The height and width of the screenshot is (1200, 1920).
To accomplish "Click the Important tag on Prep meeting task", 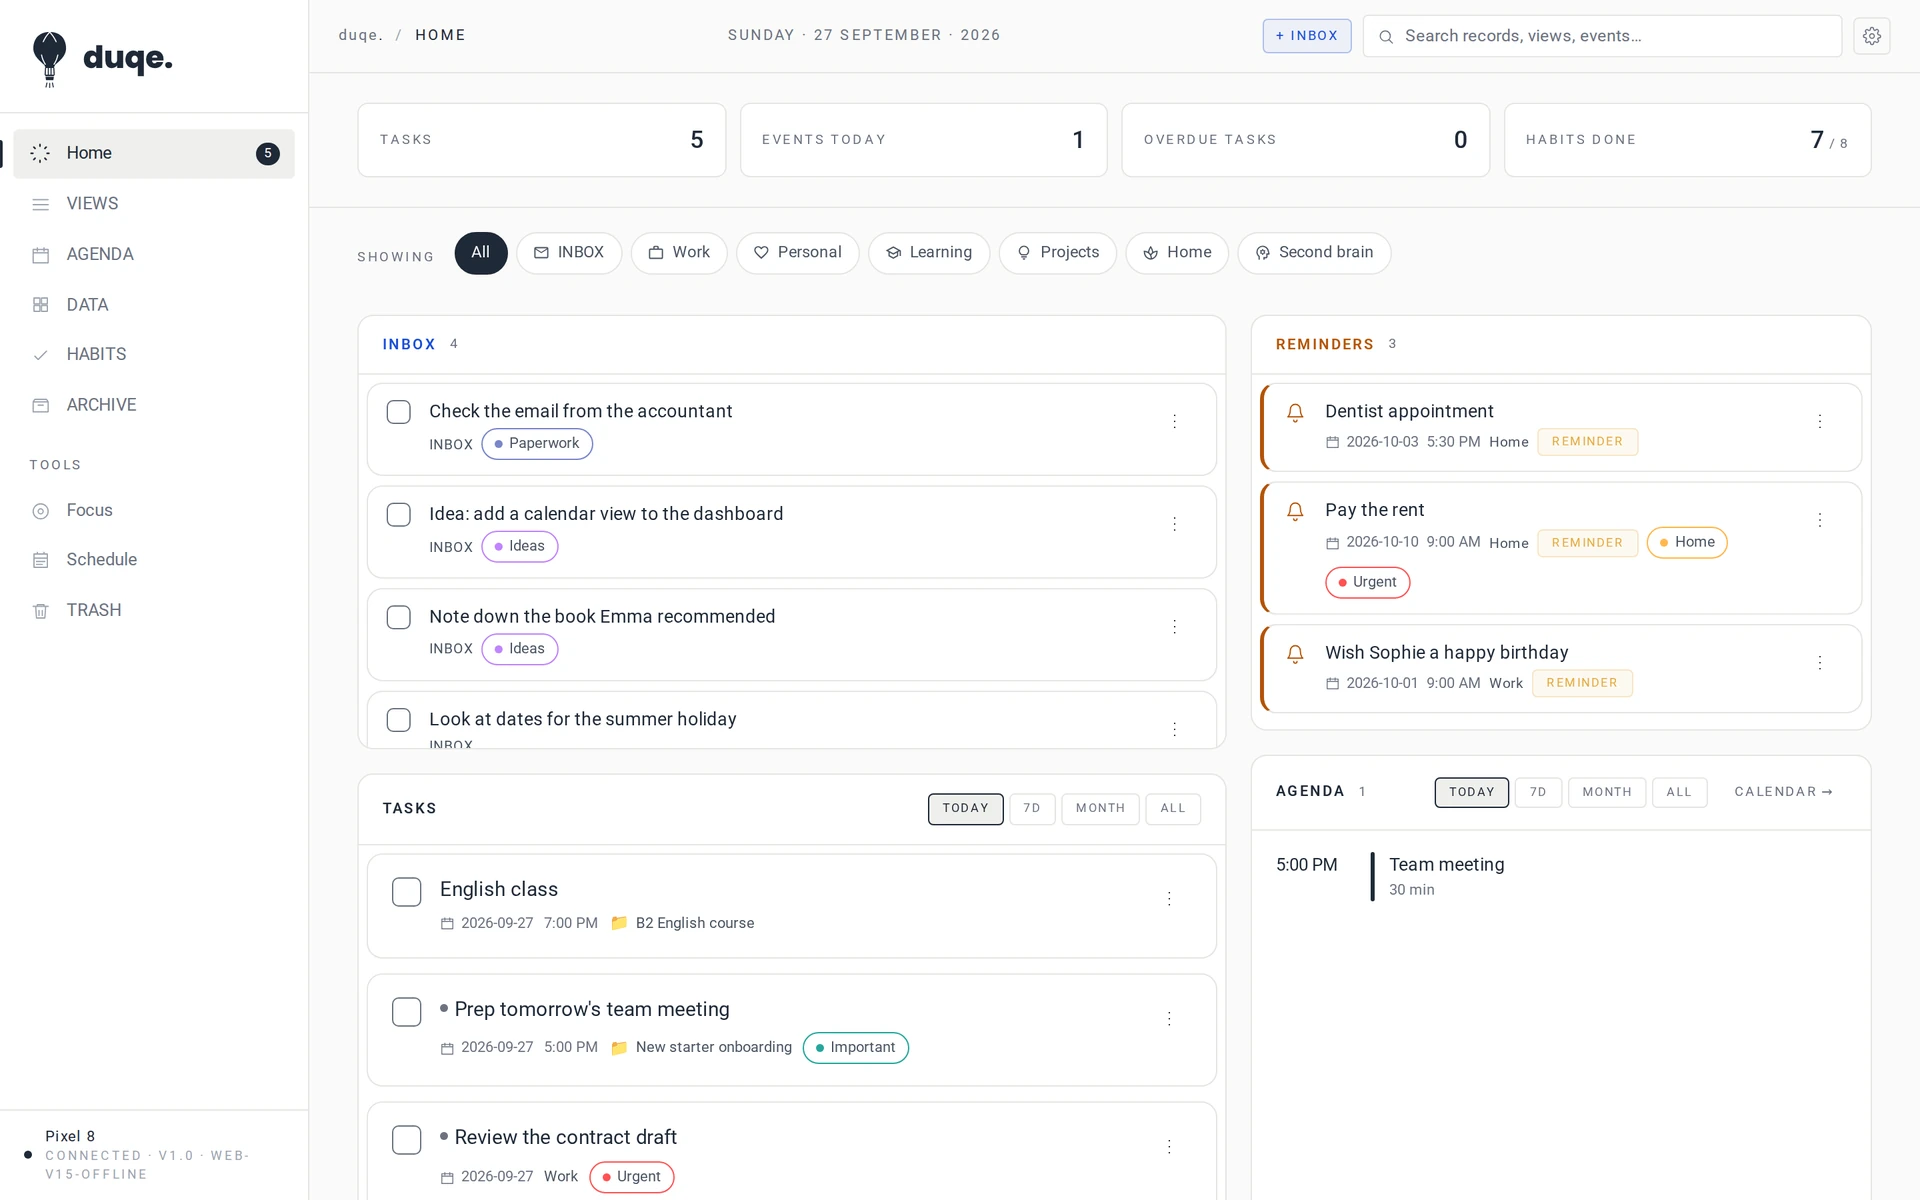I will [x=856, y=1048].
